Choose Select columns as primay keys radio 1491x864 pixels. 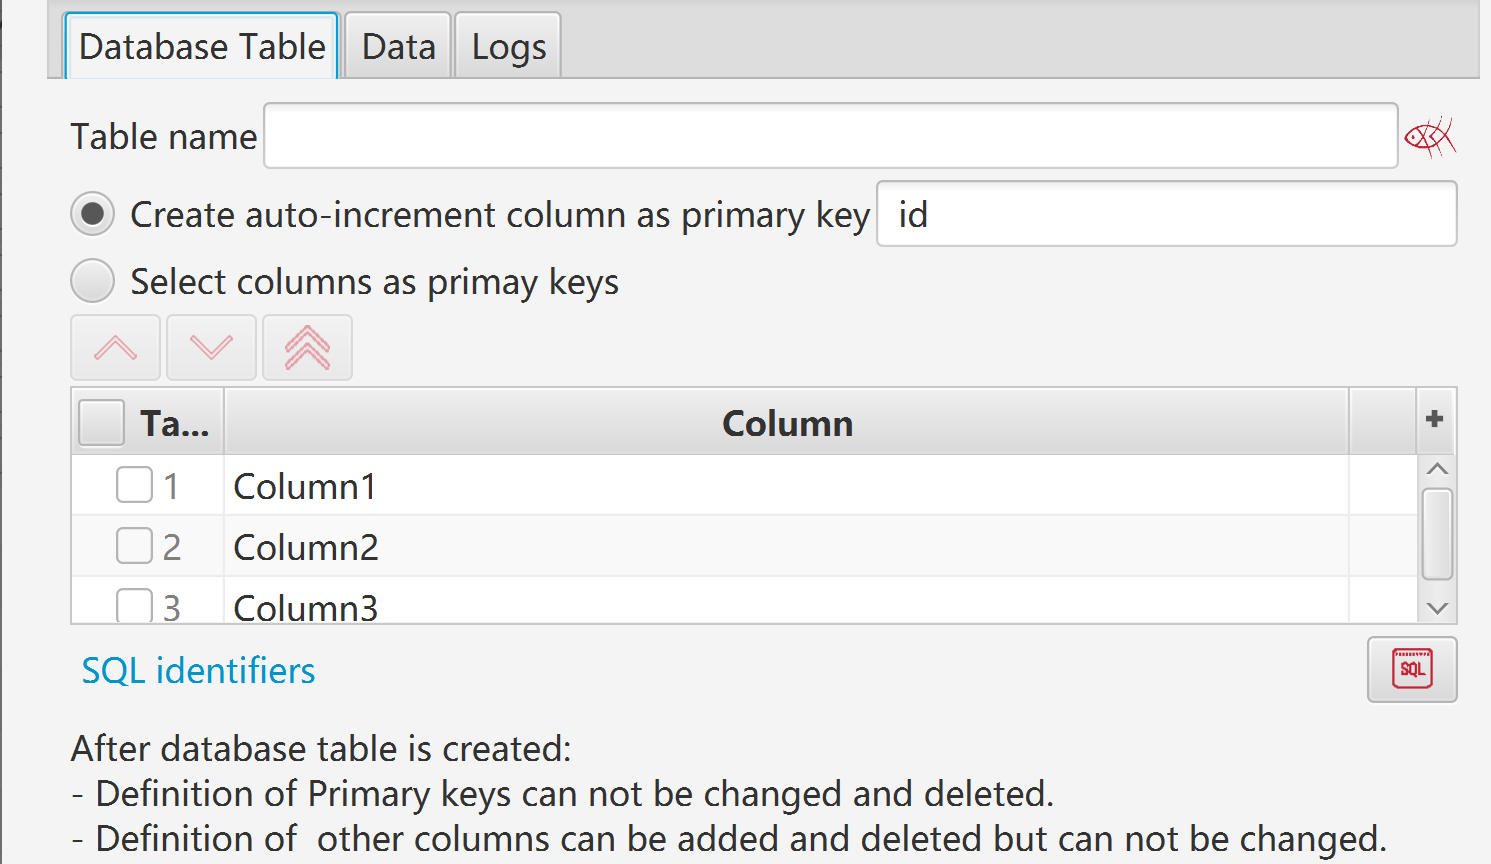(92, 281)
